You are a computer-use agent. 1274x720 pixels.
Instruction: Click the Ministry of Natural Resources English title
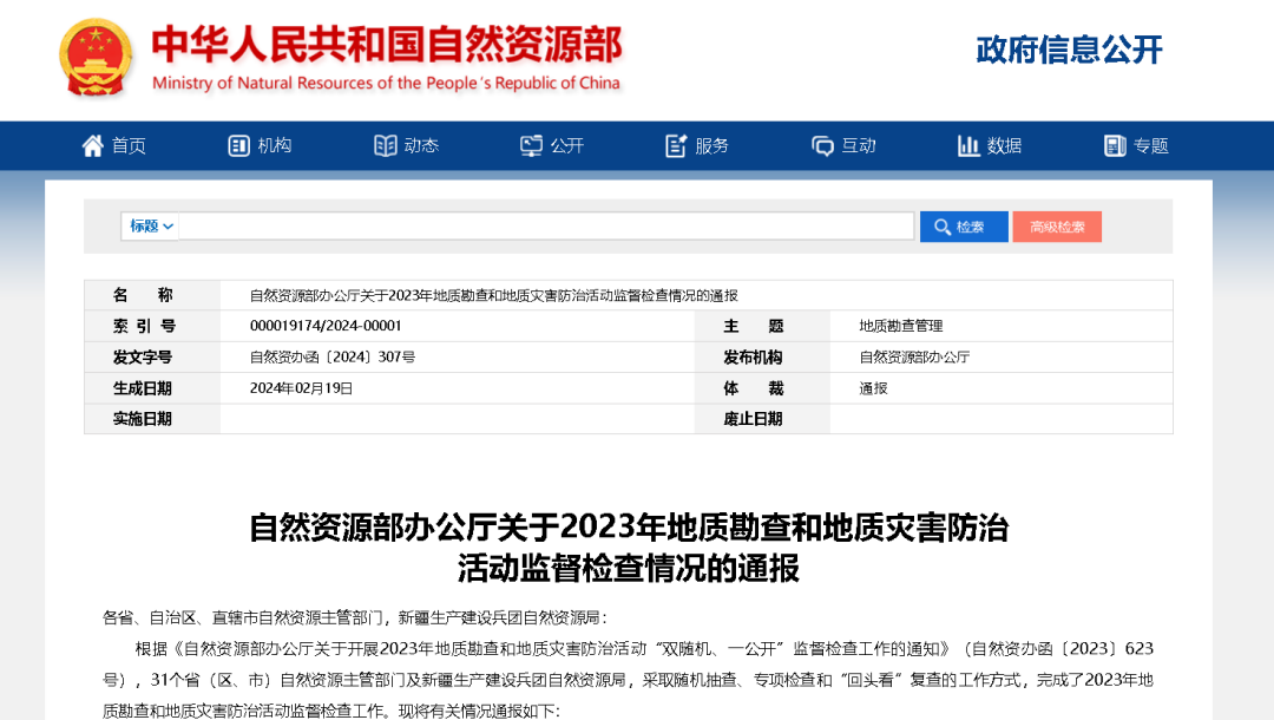tap(386, 83)
